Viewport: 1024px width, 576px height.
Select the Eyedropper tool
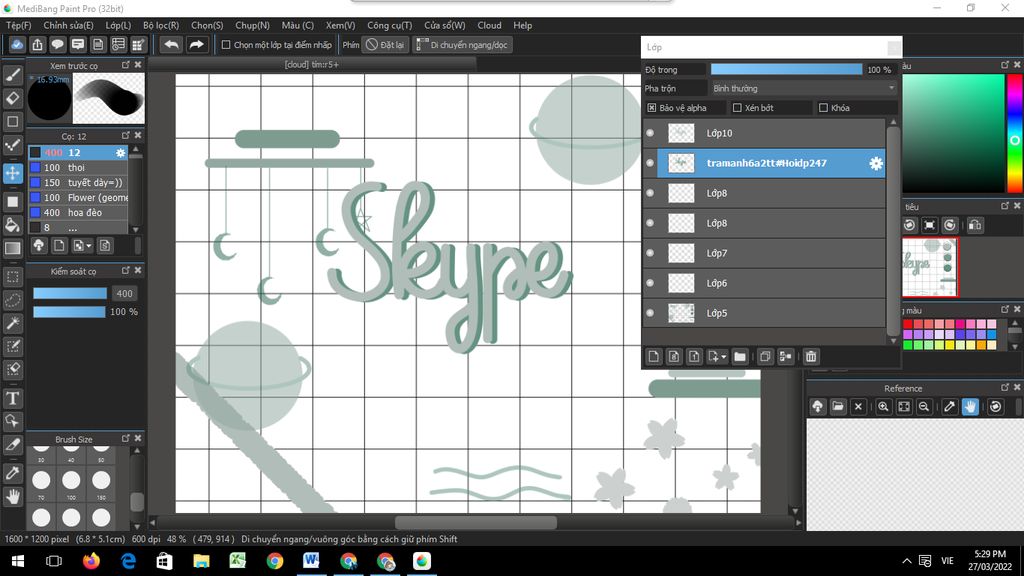tap(13, 473)
